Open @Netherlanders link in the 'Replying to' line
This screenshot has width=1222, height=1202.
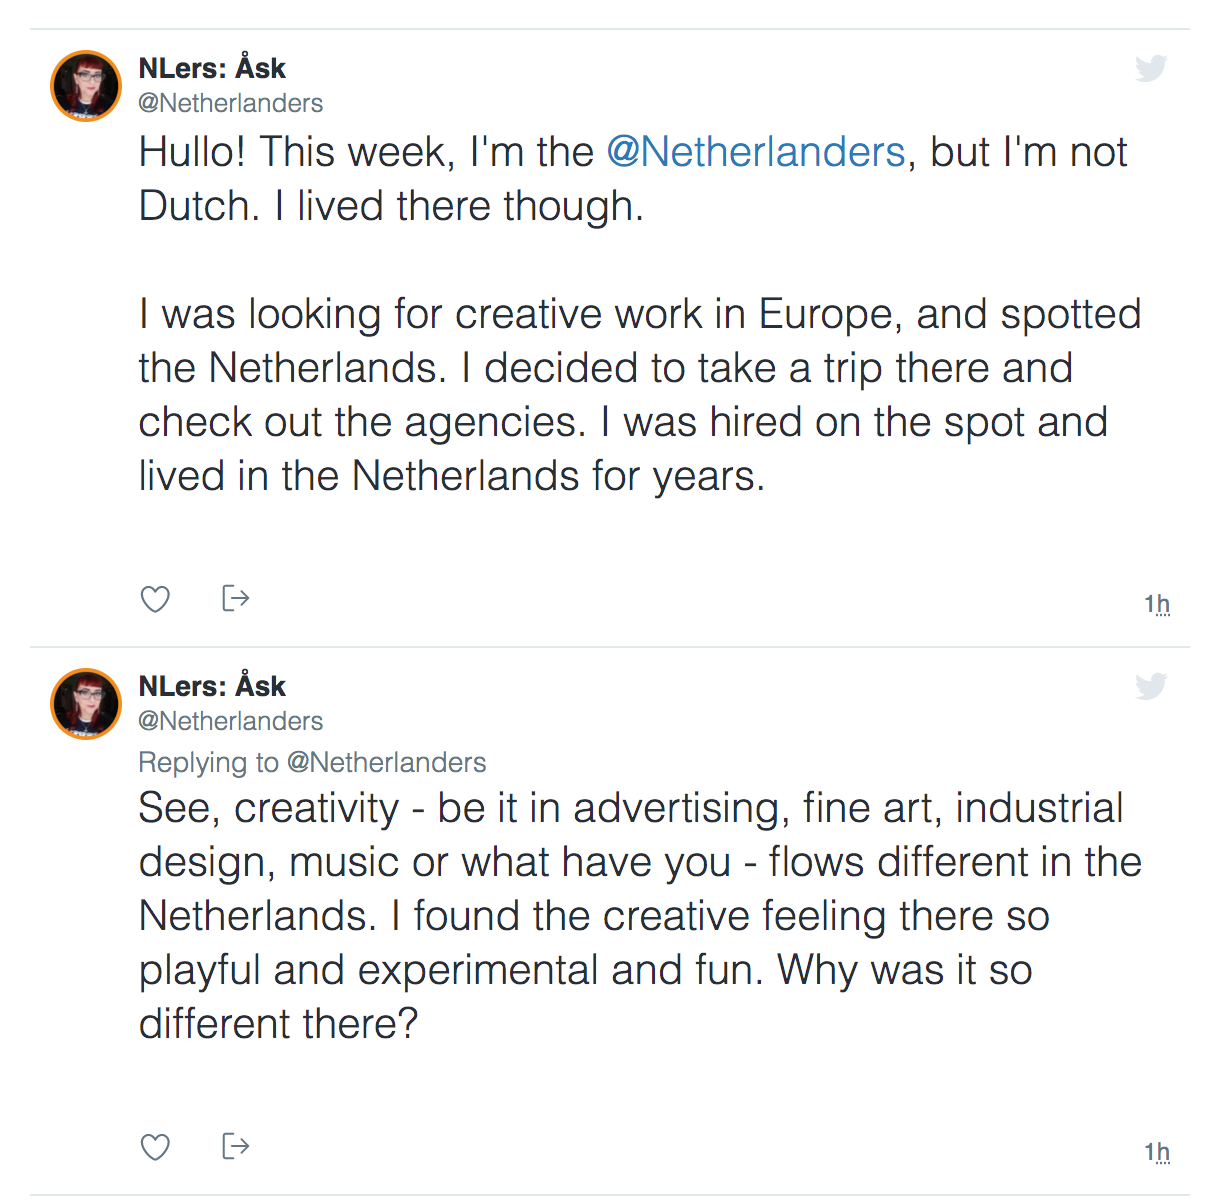pos(386,762)
